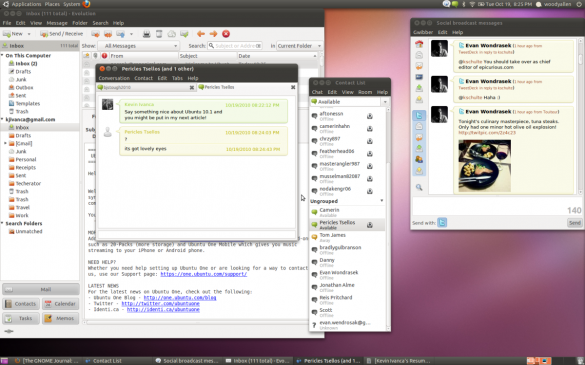Click info icon next to Pericles Tsellos contact
The width and height of the screenshot is (585, 365).
(370, 225)
